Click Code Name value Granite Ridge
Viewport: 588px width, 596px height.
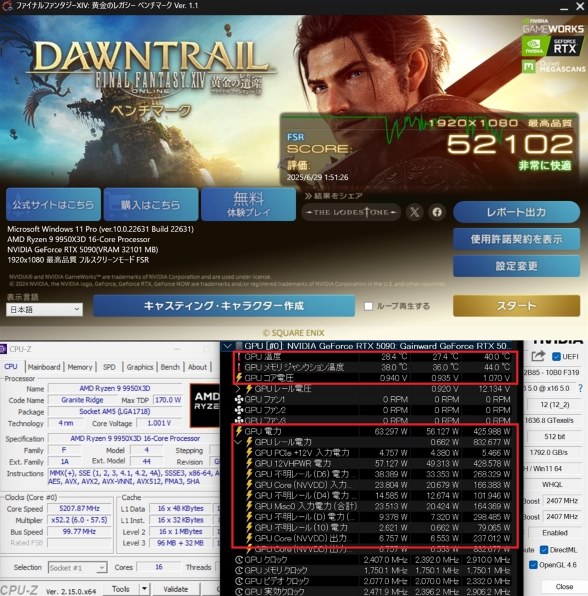(x=82, y=400)
